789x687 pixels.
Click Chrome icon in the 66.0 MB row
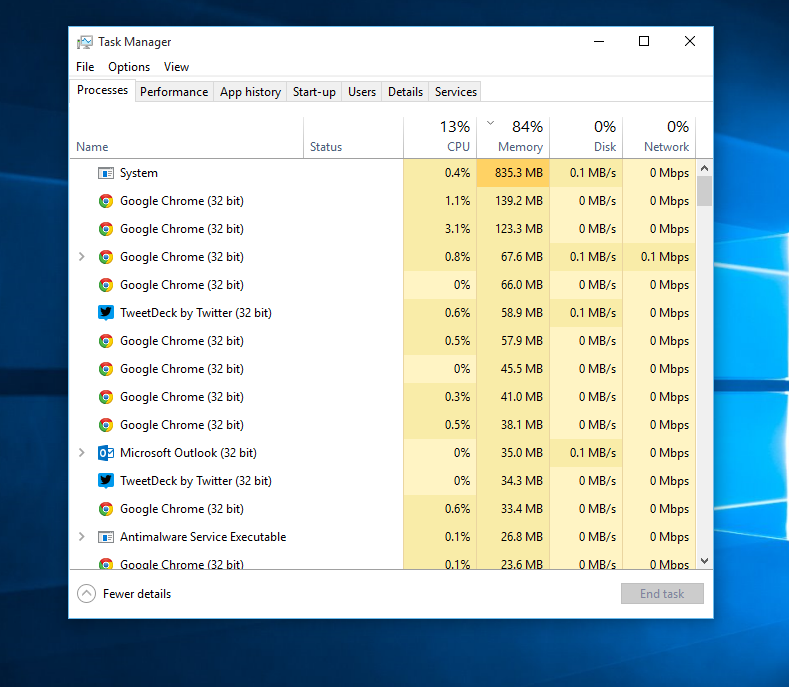[x=106, y=285]
